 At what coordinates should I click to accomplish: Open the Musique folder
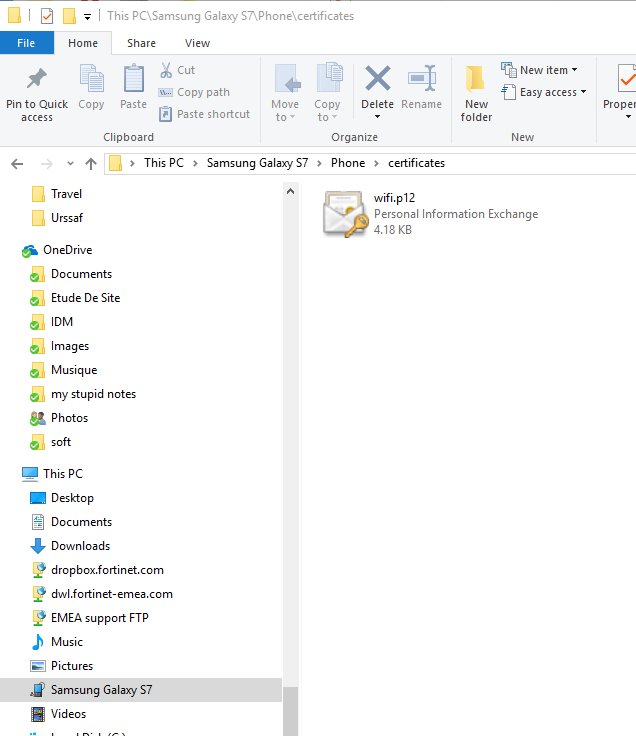tap(74, 370)
